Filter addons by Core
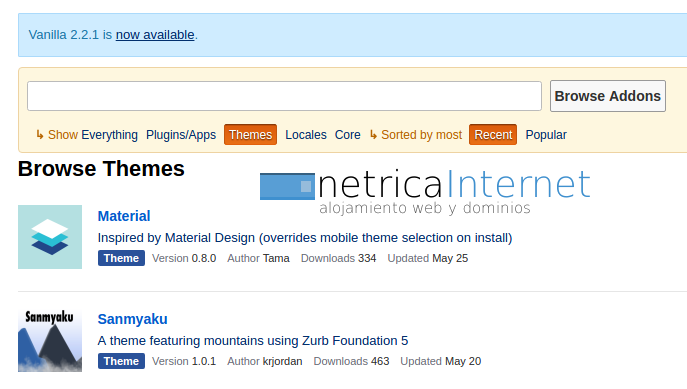This screenshot has width=687, height=389. pyautogui.click(x=347, y=134)
